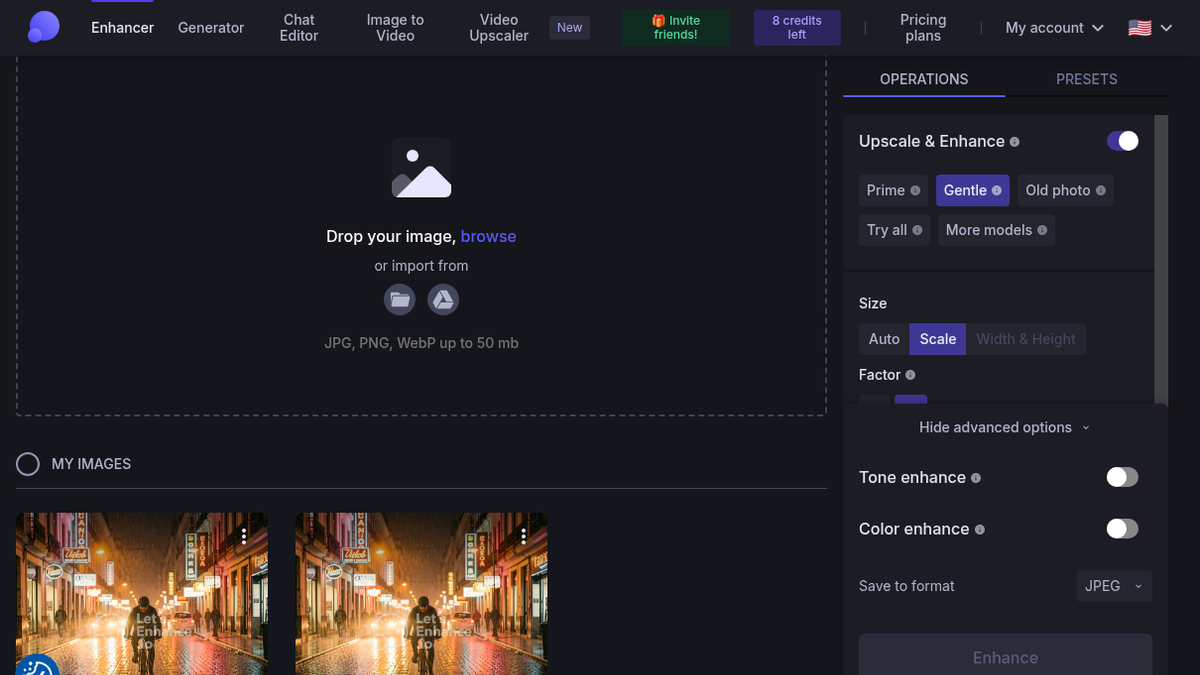1200x675 pixels.
Task: Open info icon beside Factor
Action: coord(910,375)
